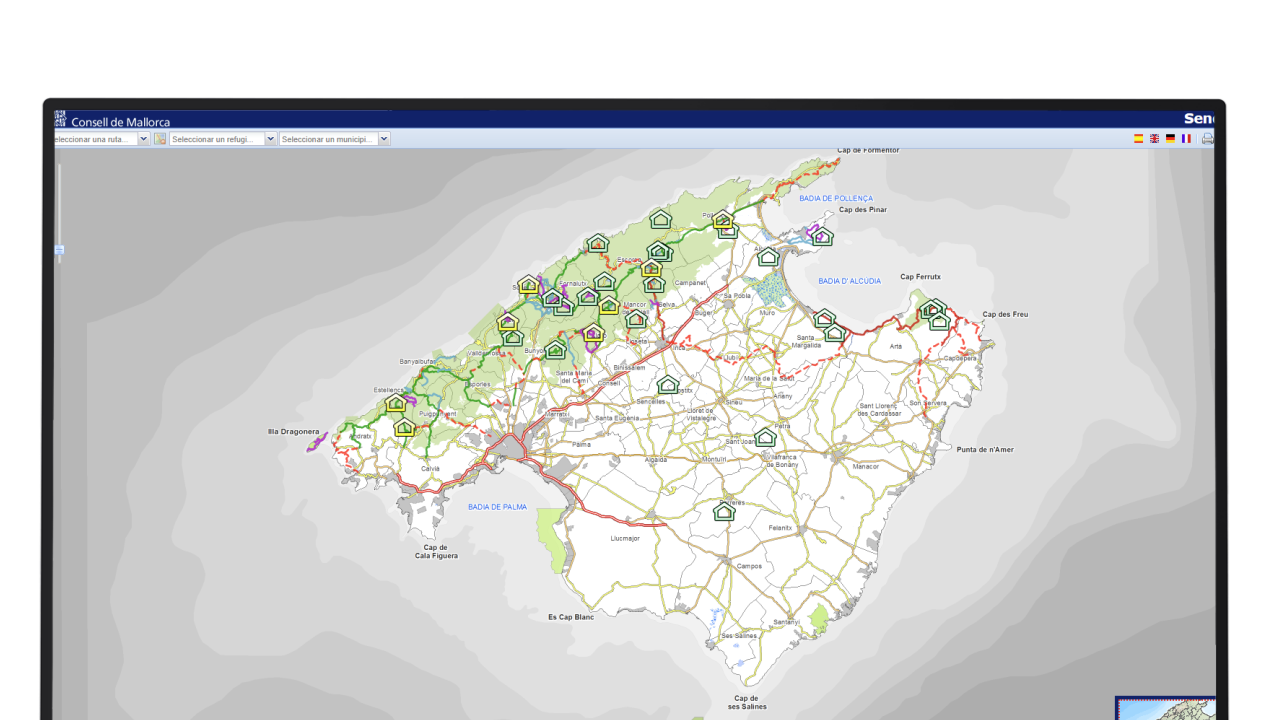The image size is (1280, 720).
Task: Open the 'Seleccionar una ruta' dropdown
Action: coord(102,139)
